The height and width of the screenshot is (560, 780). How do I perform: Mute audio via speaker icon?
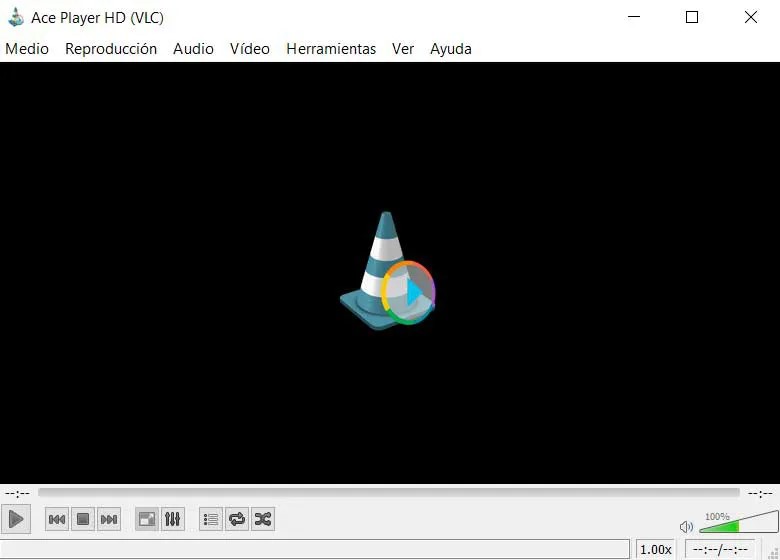pyautogui.click(x=686, y=527)
